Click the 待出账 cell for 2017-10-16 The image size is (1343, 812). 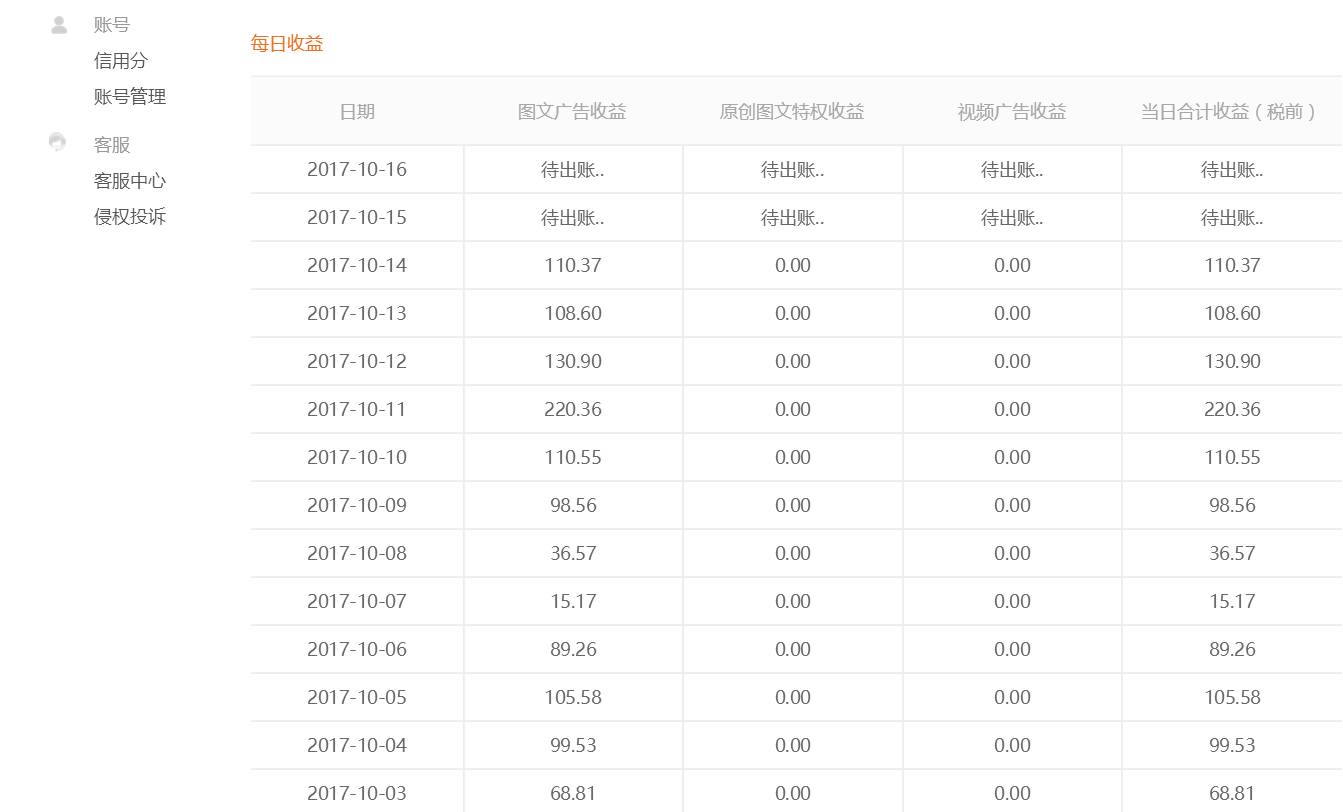(573, 169)
